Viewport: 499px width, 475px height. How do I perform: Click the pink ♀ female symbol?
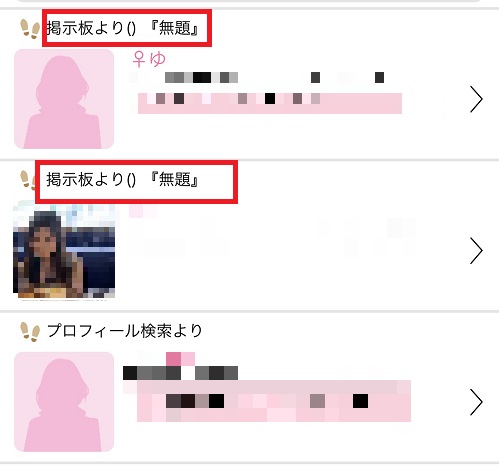(x=139, y=59)
